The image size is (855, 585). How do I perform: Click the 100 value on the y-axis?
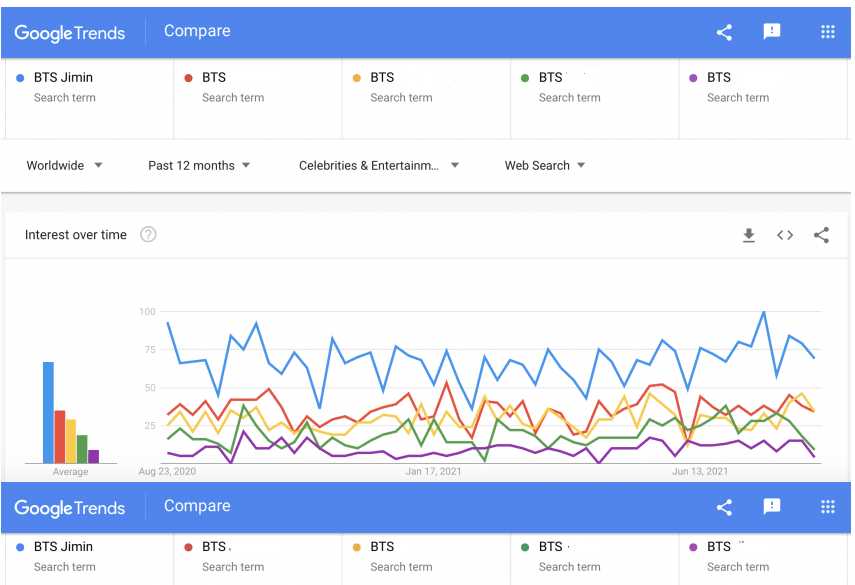(x=147, y=312)
